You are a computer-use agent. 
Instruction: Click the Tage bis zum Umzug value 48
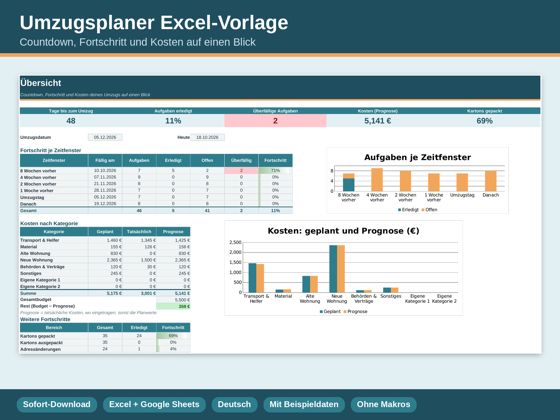click(x=71, y=121)
